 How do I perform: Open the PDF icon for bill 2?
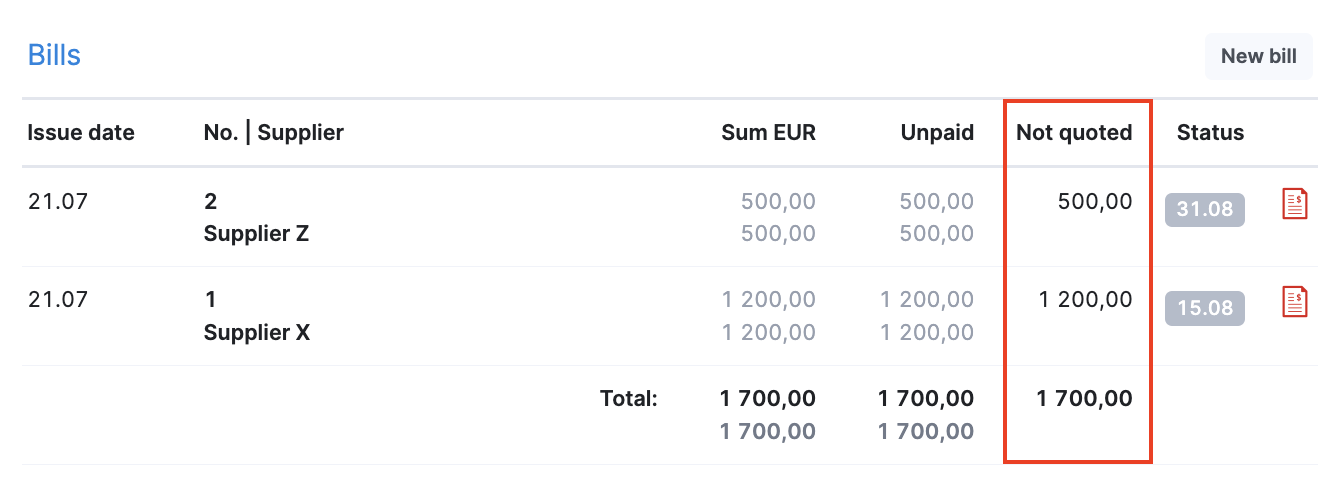click(x=1295, y=204)
